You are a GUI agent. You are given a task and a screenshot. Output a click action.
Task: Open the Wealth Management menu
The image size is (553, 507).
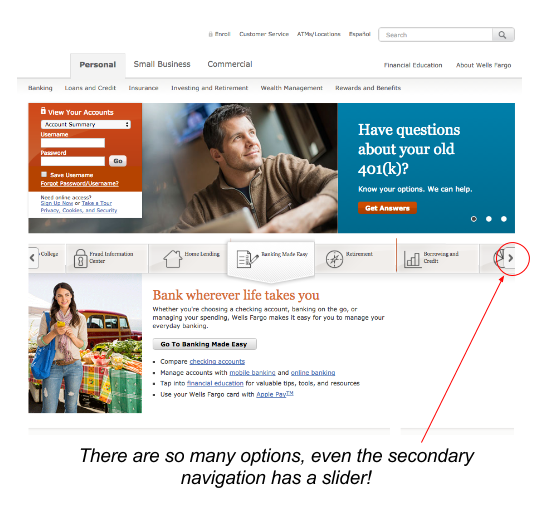291,88
